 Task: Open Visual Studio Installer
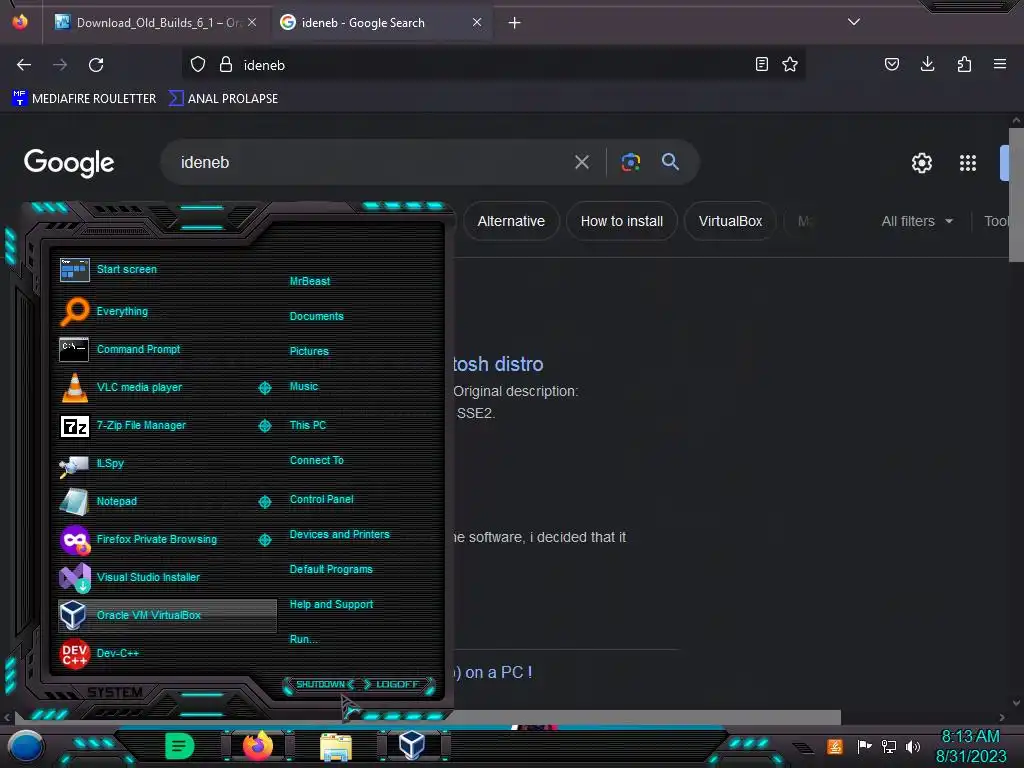148,577
